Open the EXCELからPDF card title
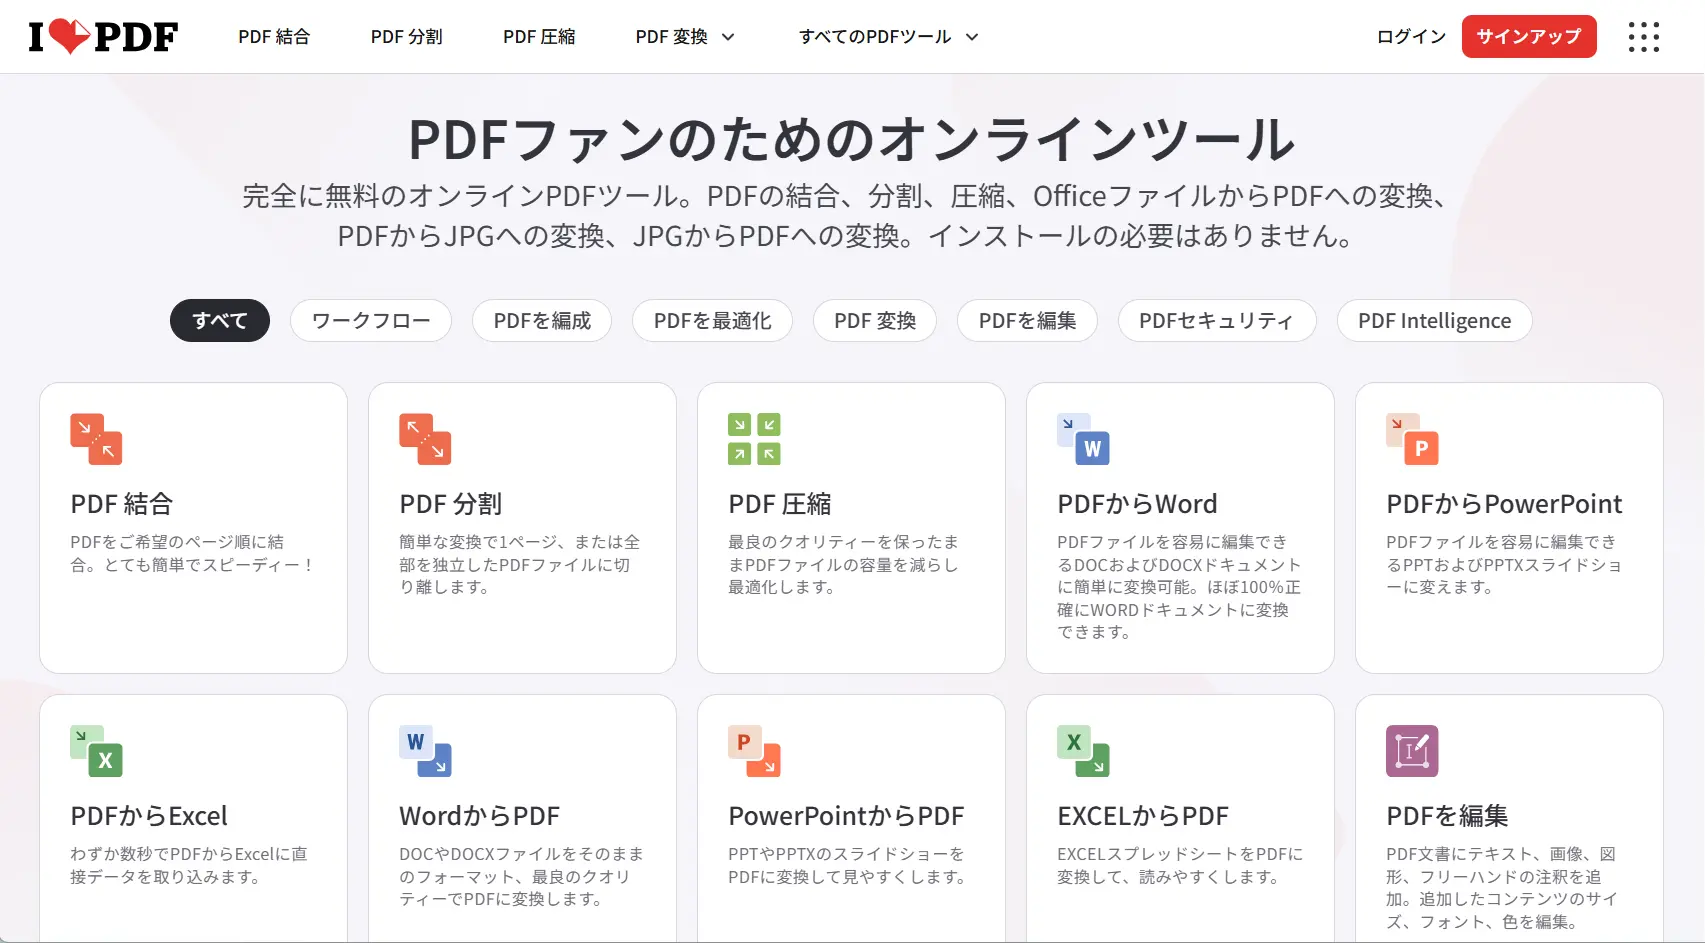Image resolution: width=1705 pixels, height=943 pixels. click(1143, 816)
